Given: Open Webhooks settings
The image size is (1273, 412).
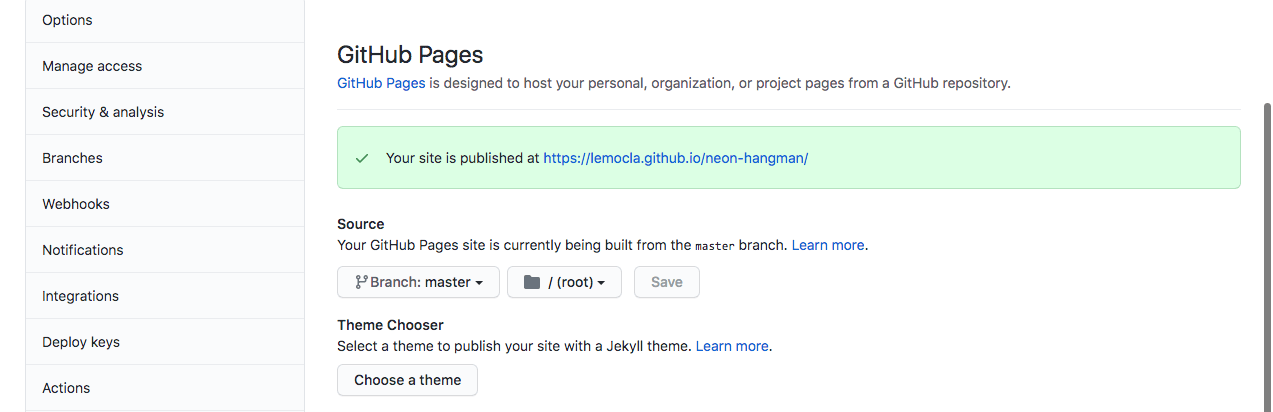Looking at the screenshot, I should coord(165,204).
